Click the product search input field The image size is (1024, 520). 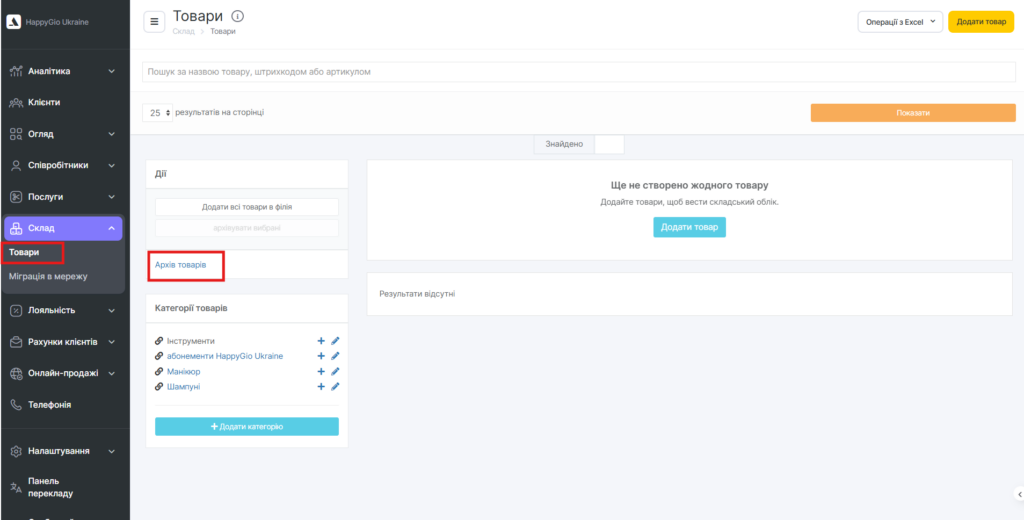[580, 72]
